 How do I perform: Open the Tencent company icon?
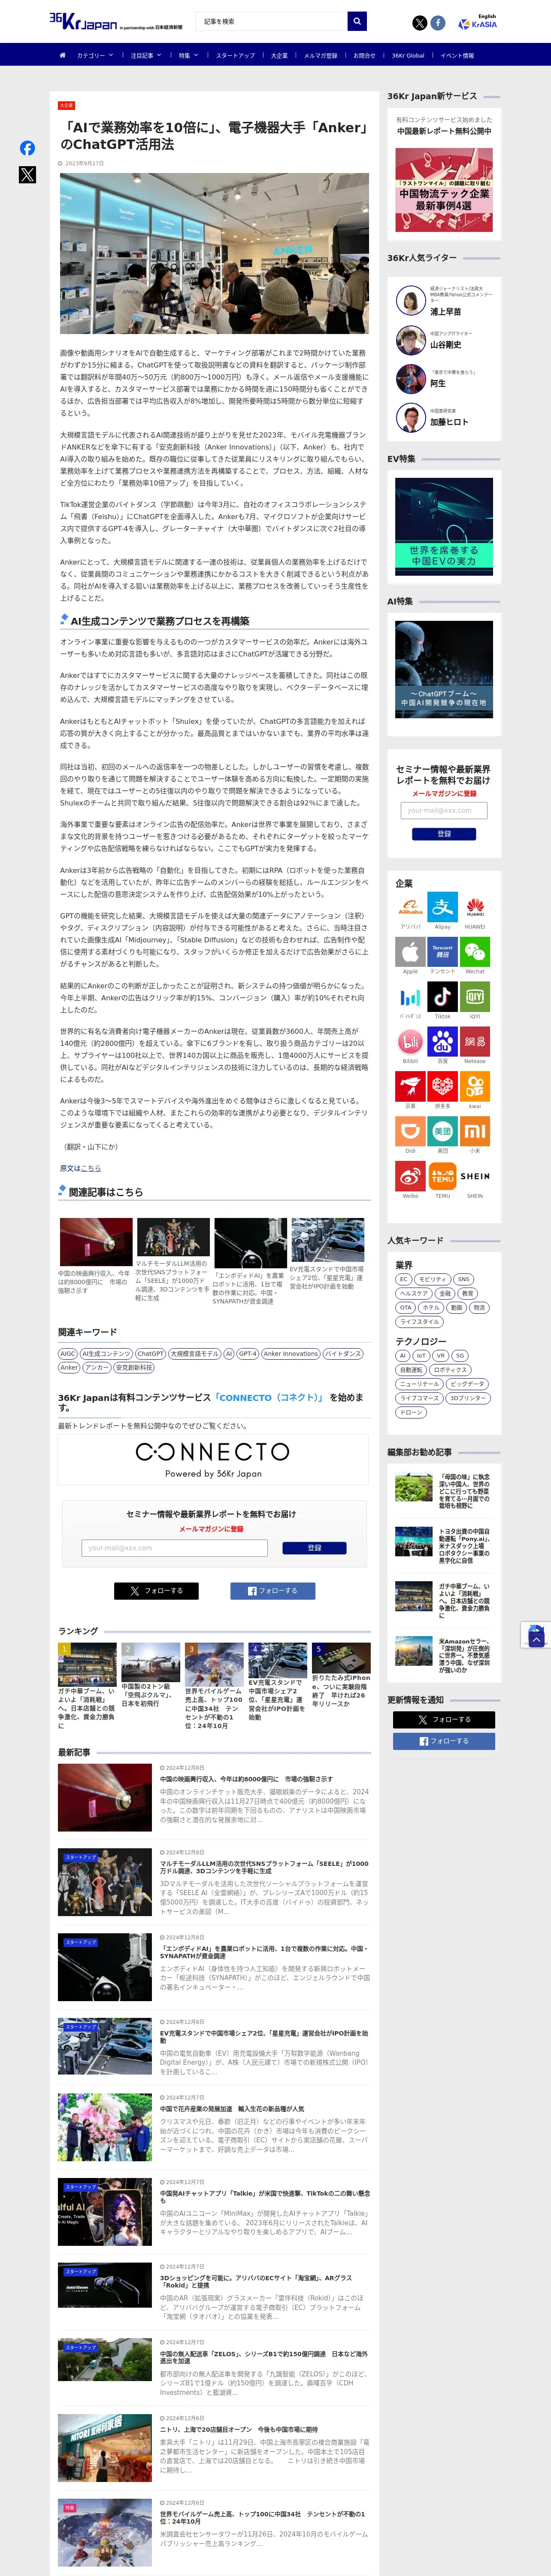[x=443, y=952]
